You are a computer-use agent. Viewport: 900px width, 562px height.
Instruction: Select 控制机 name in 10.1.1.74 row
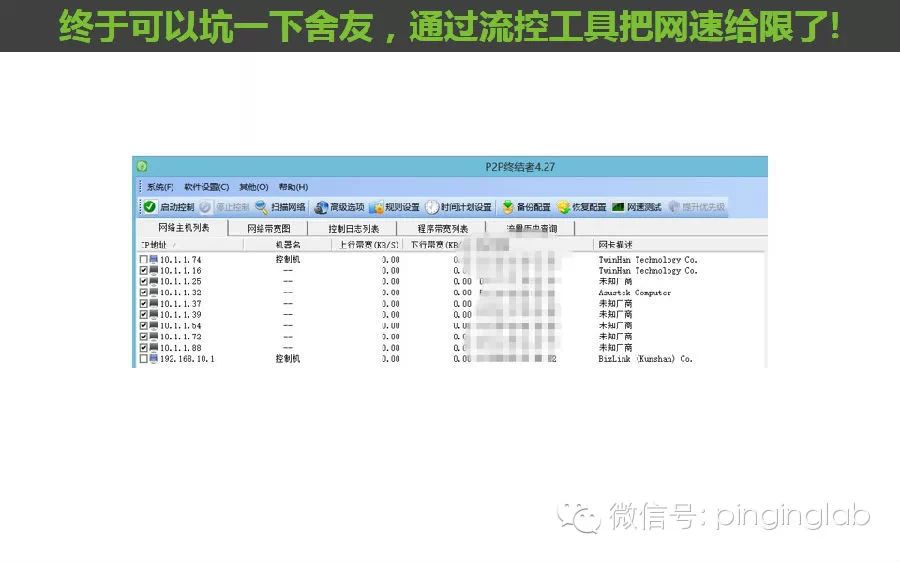(x=288, y=259)
